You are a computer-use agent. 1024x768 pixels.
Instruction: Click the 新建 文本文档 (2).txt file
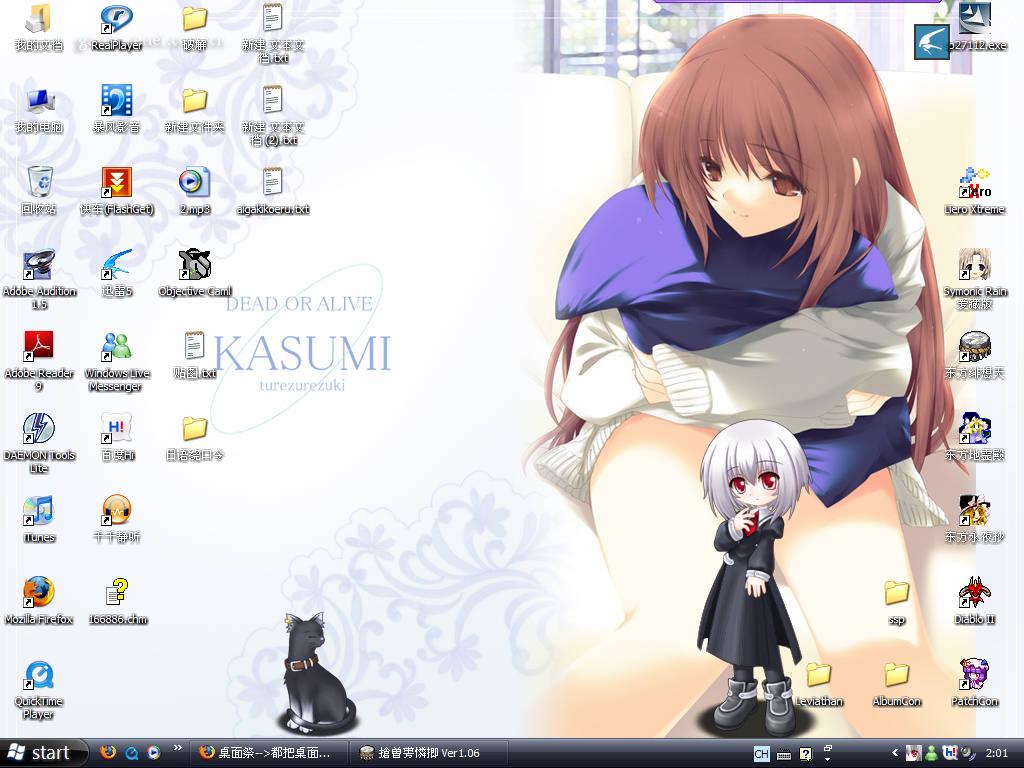pyautogui.click(x=273, y=116)
